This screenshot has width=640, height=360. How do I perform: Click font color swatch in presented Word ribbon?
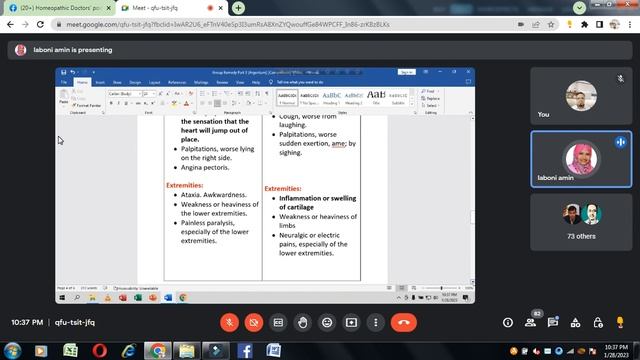click(x=186, y=104)
